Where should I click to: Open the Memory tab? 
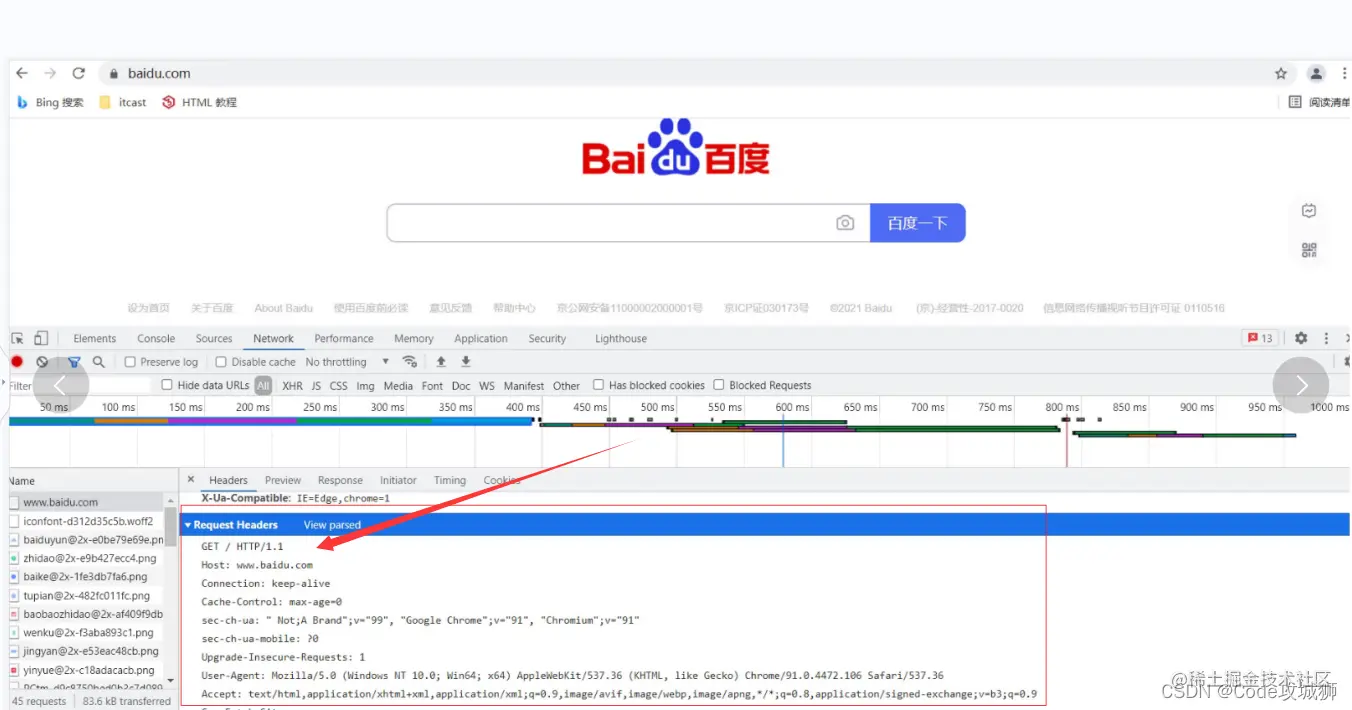(x=414, y=338)
